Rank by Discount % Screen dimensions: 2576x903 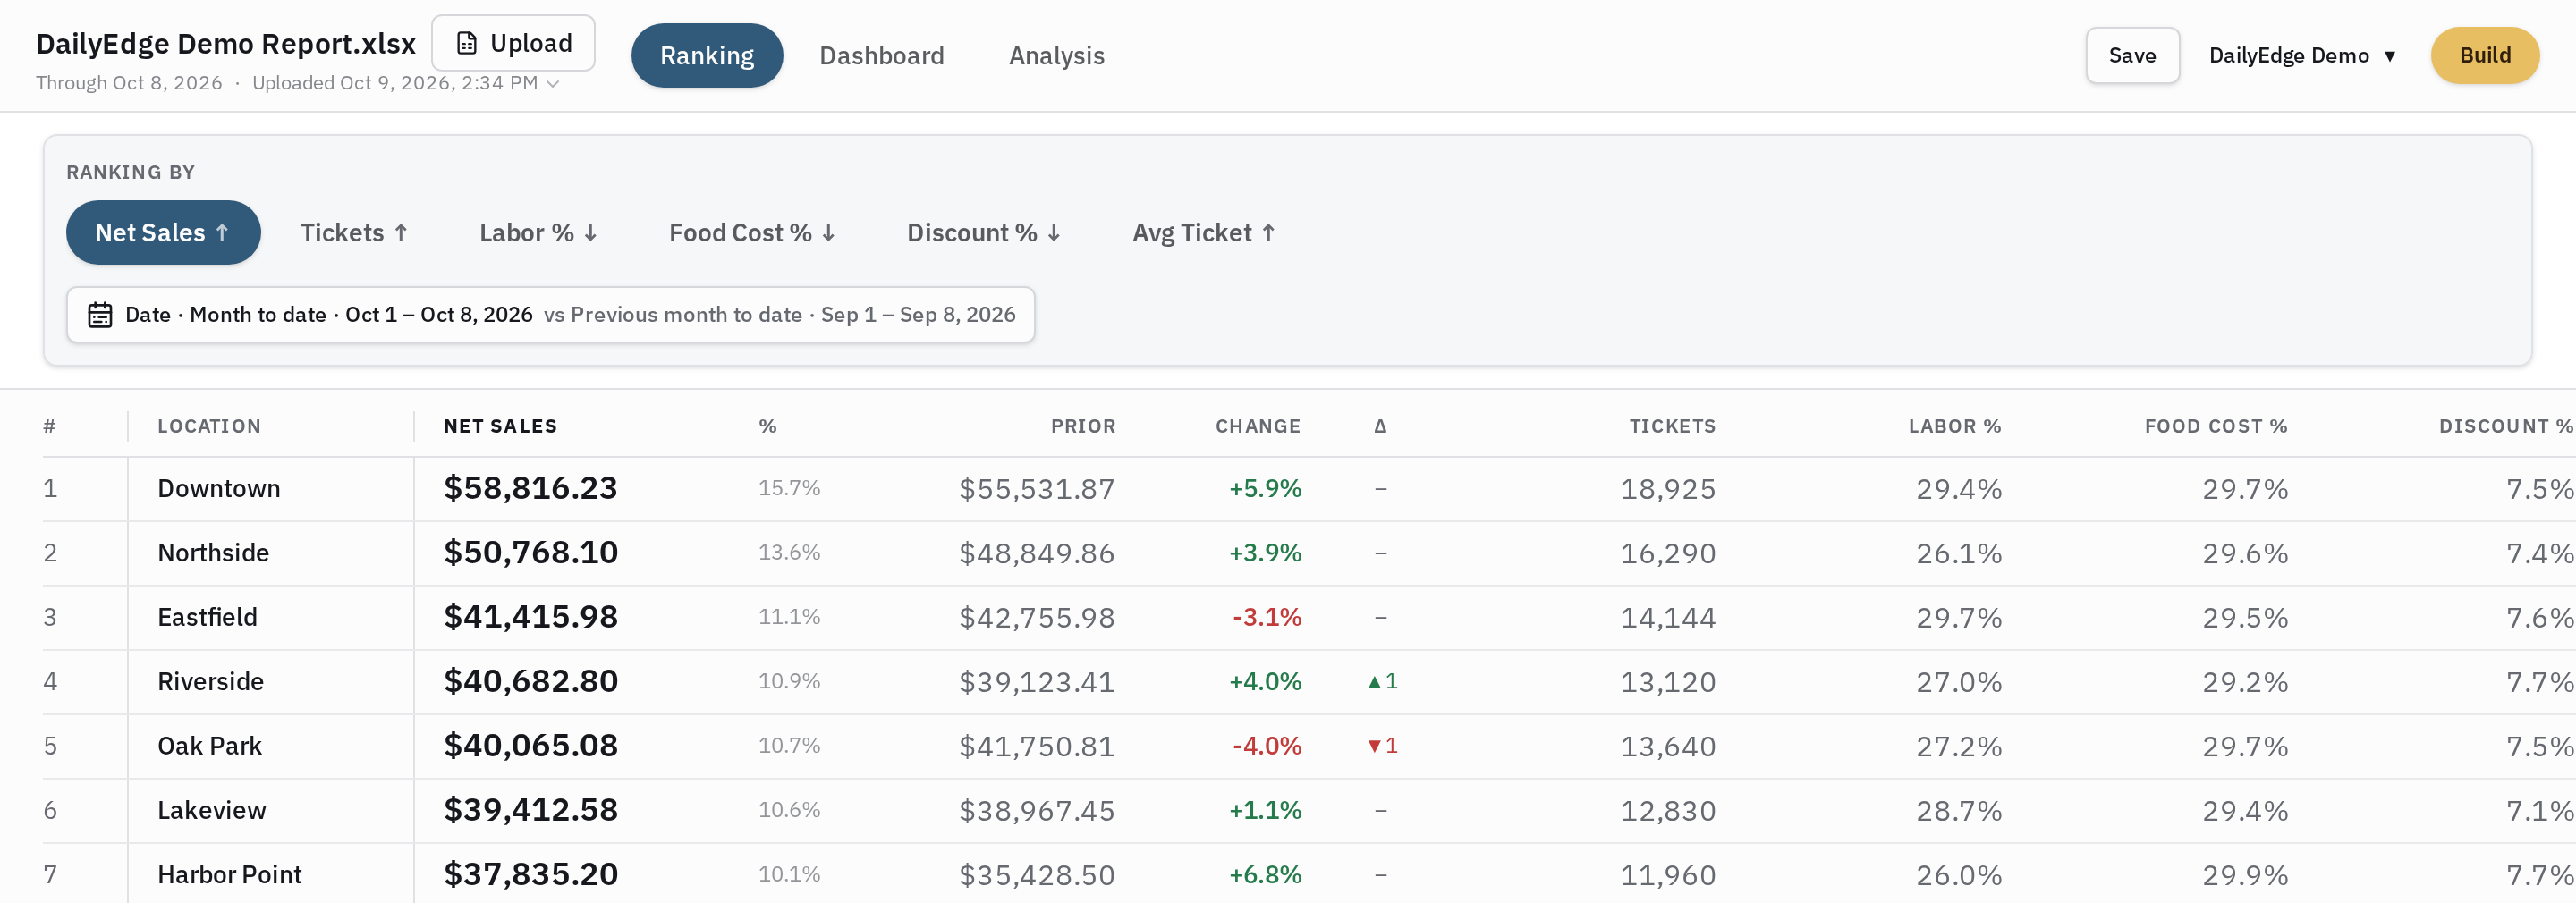(983, 232)
